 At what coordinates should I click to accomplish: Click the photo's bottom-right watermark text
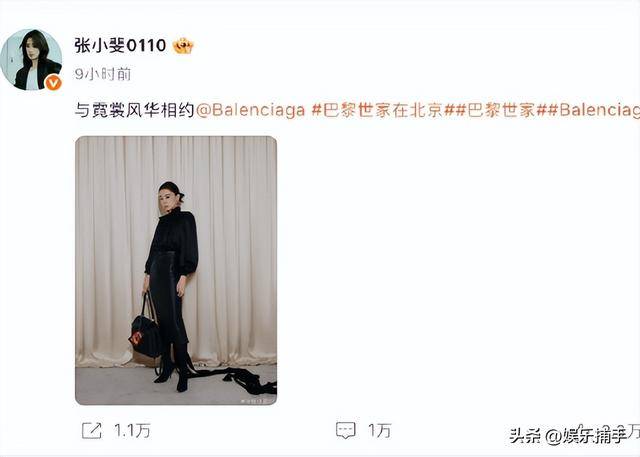[256, 401]
